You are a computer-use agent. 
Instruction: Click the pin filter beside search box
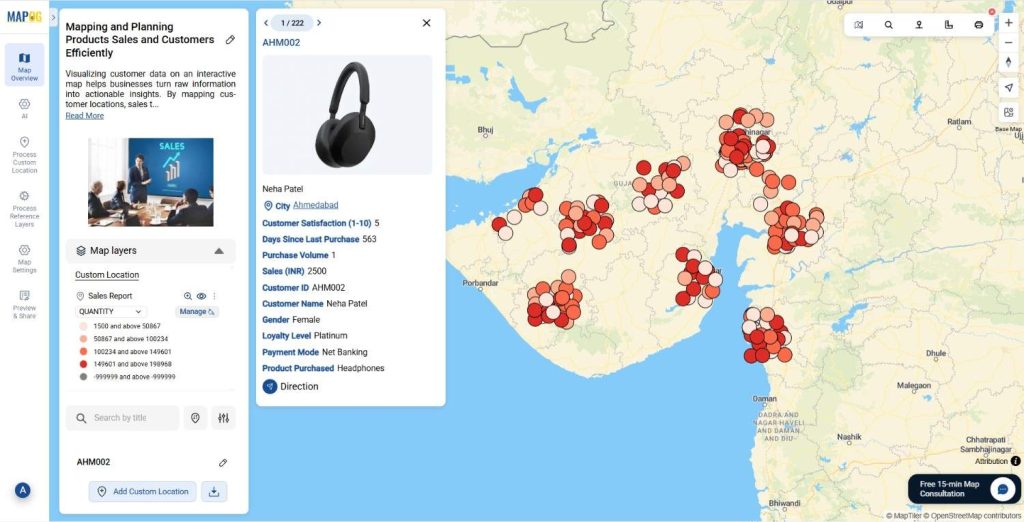(x=195, y=418)
